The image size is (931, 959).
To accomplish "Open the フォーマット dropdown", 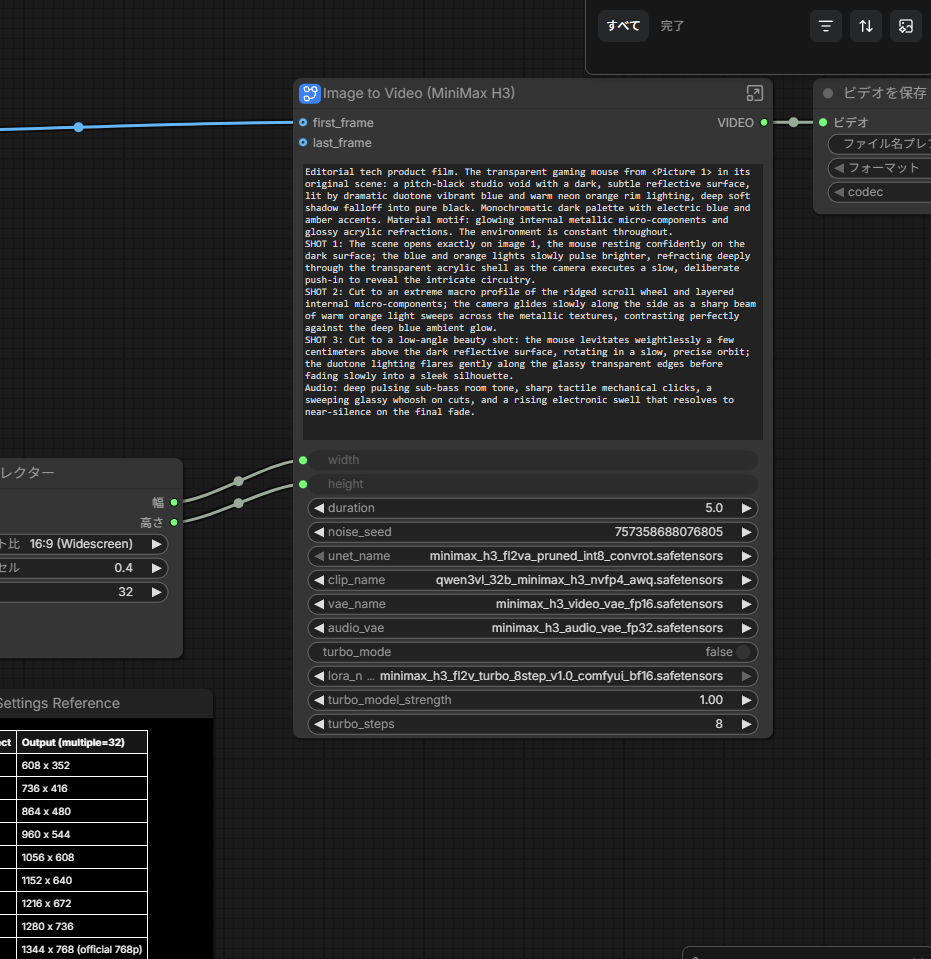I will pos(879,168).
